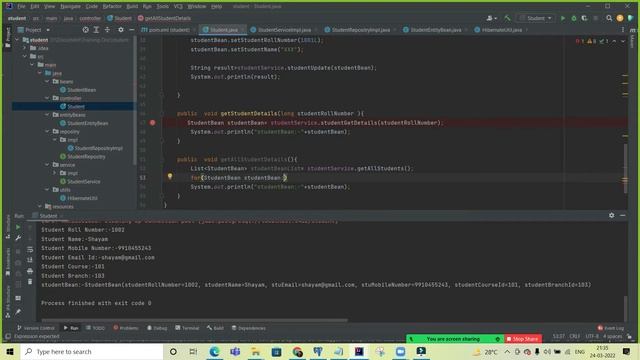
Task: Open the Navigate menu
Action: (70, 7)
